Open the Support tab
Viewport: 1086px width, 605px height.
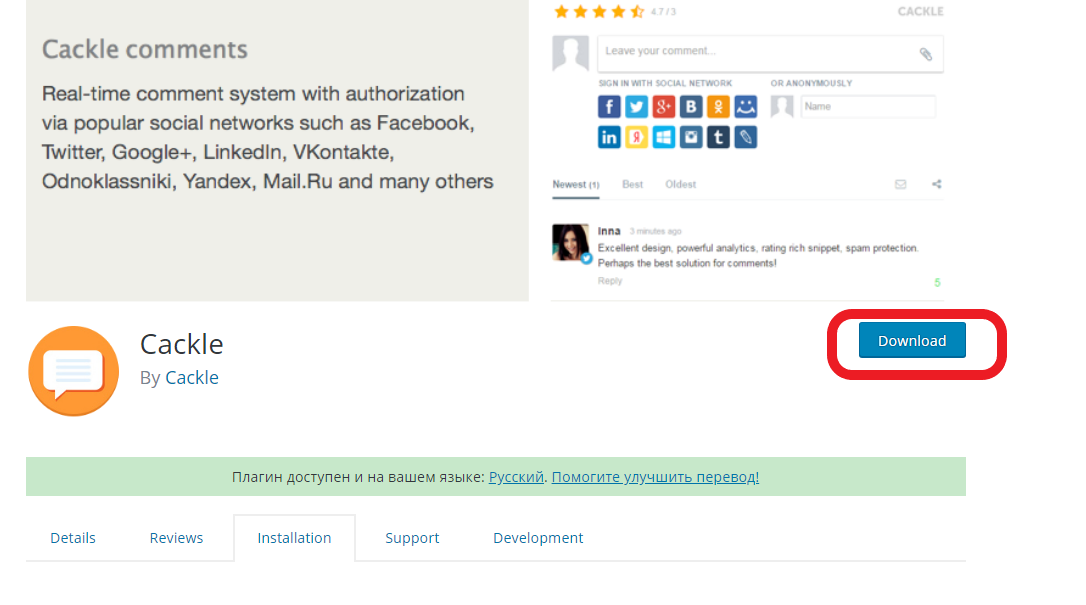(412, 538)
